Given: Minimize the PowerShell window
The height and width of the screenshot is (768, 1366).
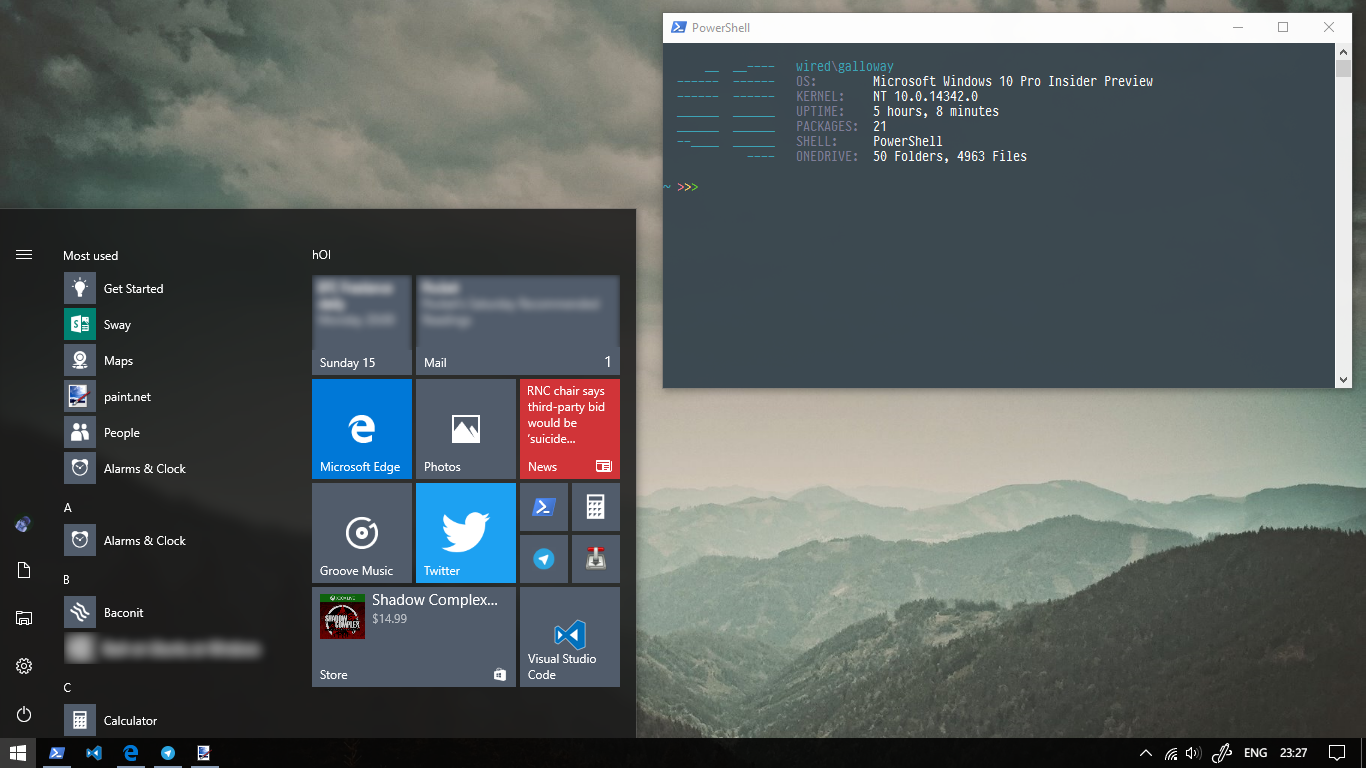Looking at the screenshot, I should click(x=1238, y=28).
